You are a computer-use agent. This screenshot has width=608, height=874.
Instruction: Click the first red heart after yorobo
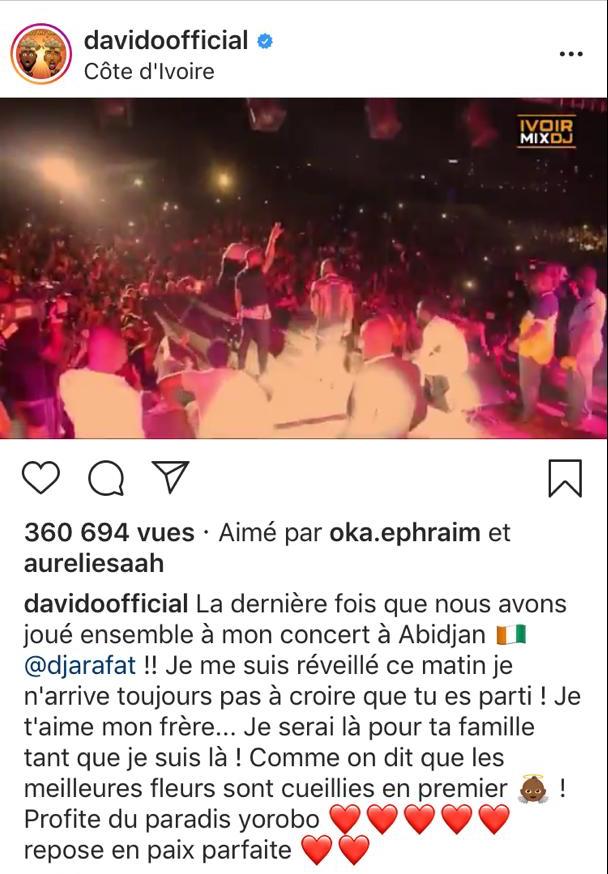346,819
